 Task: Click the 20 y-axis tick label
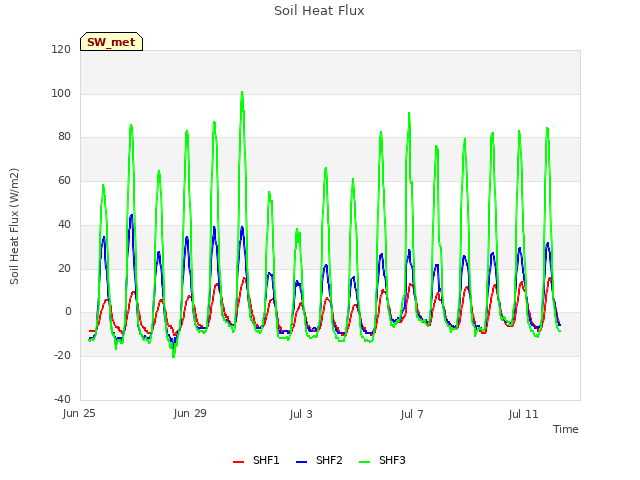[64, 268]
